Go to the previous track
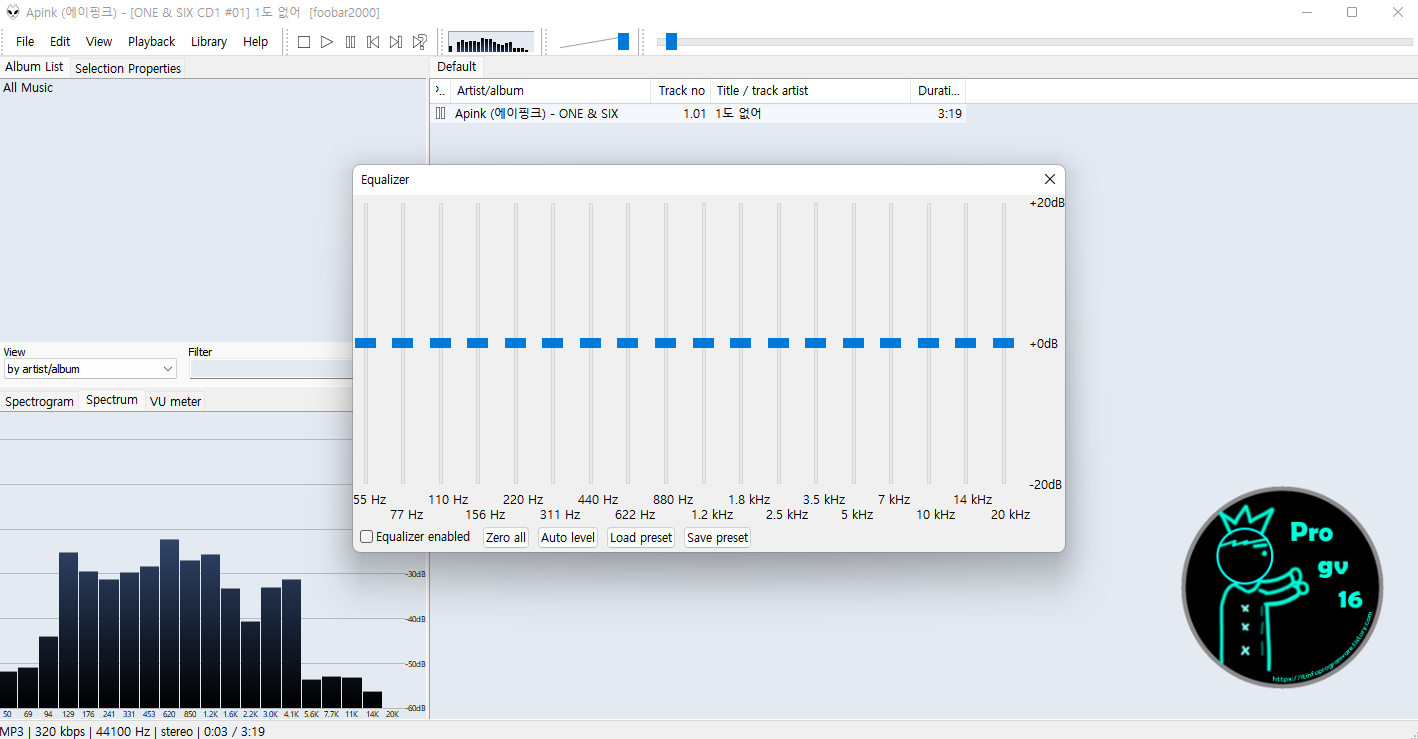 tap(373, 42)
